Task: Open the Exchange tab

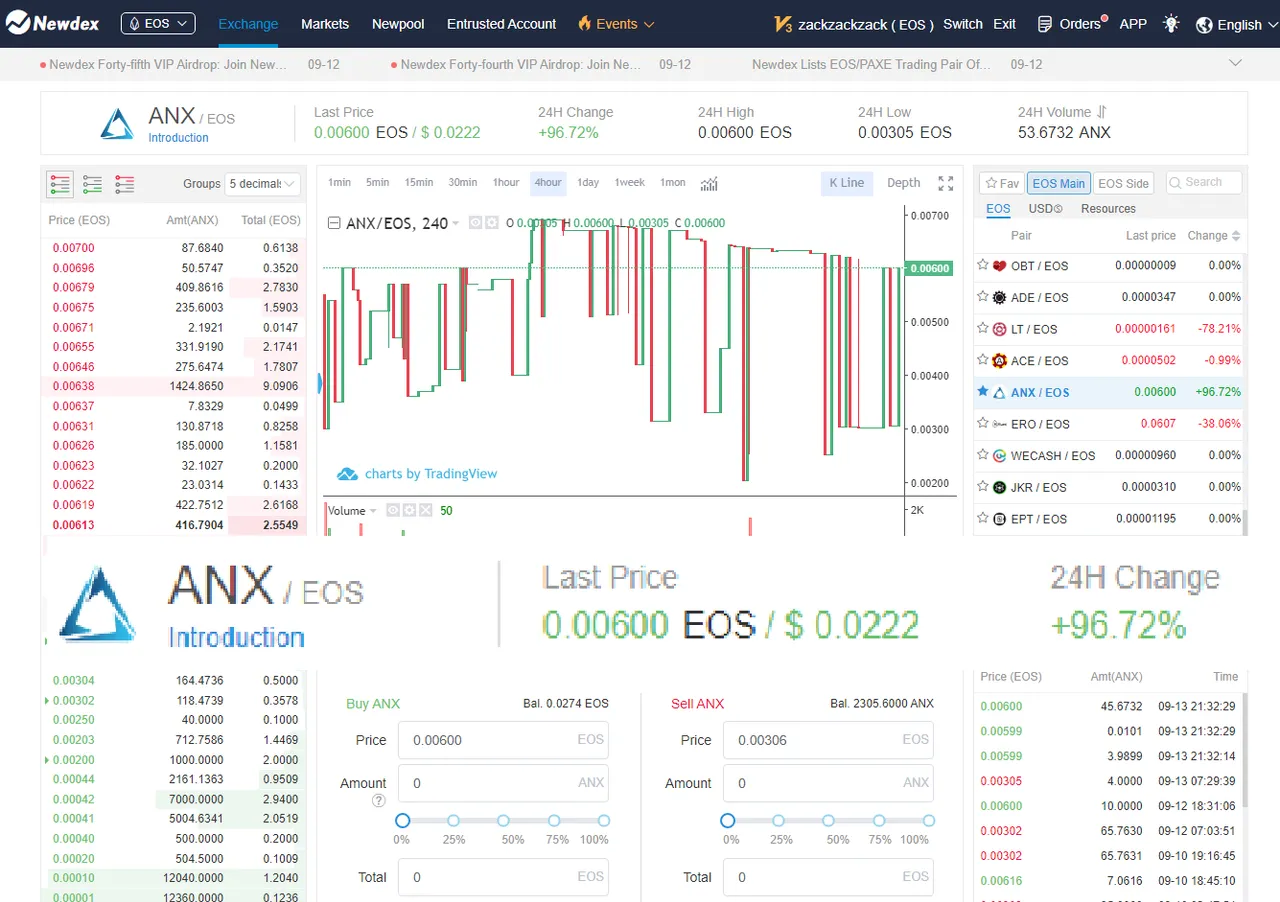Action: pyautogui.click(x=248, y=23)
